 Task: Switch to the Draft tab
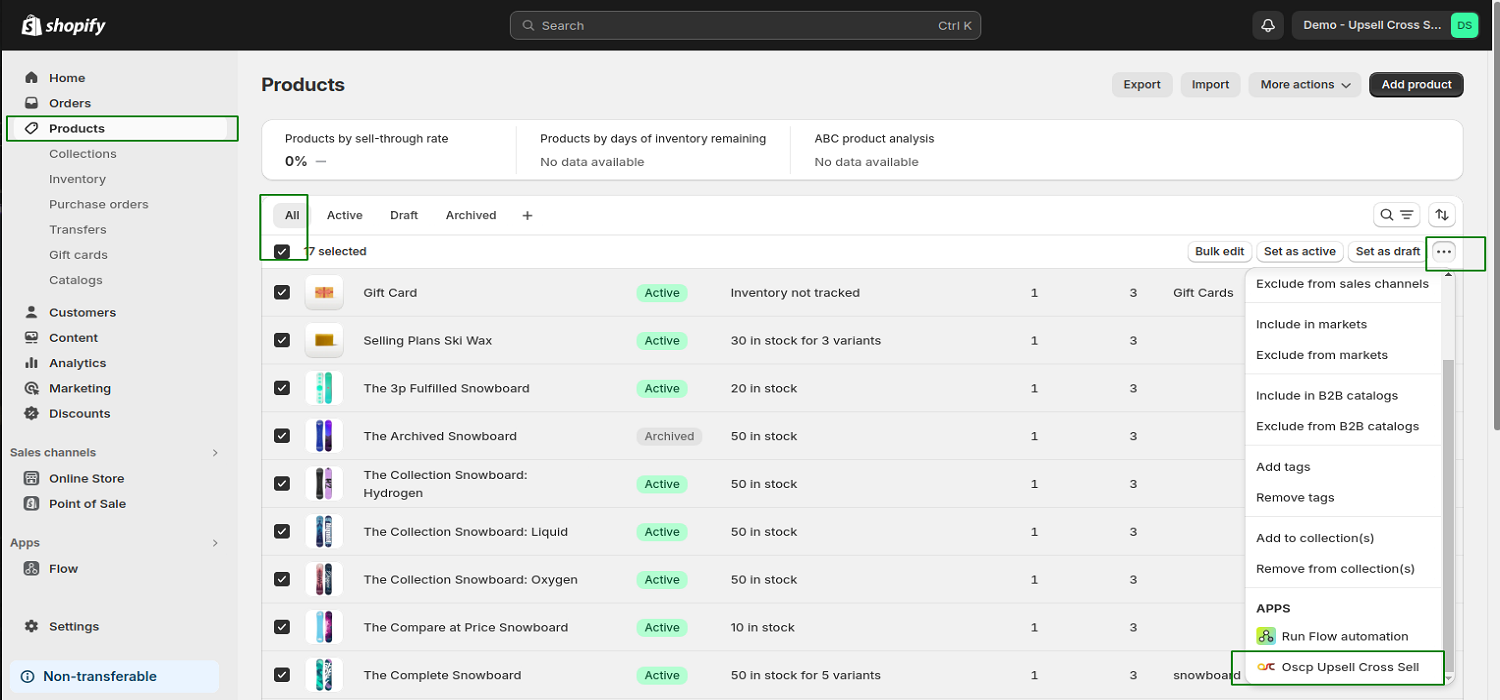coord(404,216)
